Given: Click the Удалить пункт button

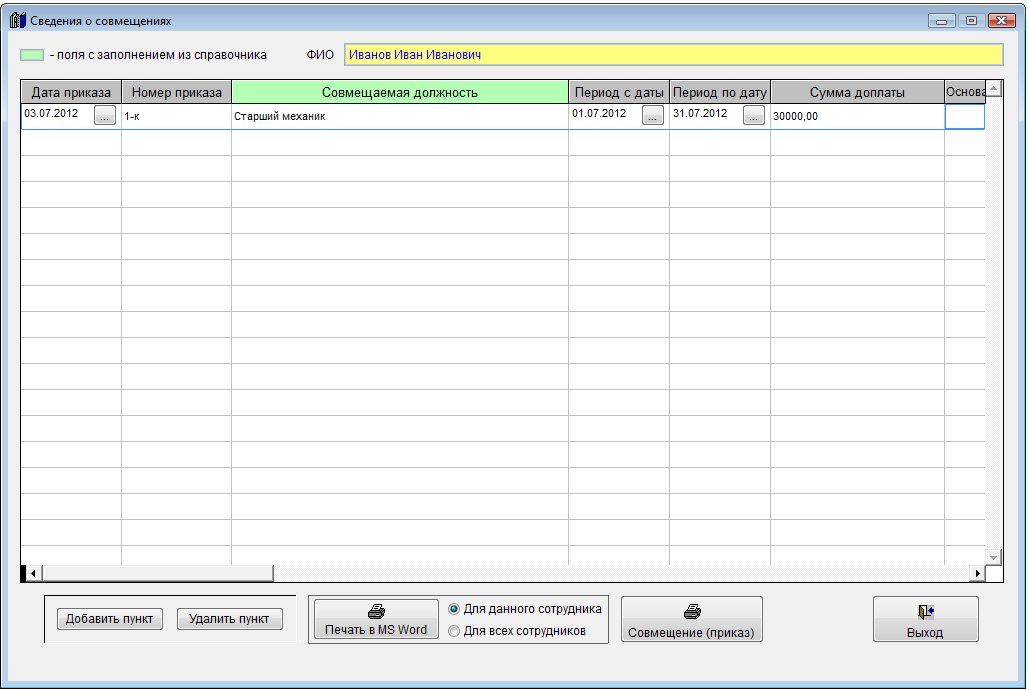Looking at the screenshot, I should [x=230, y=619].
